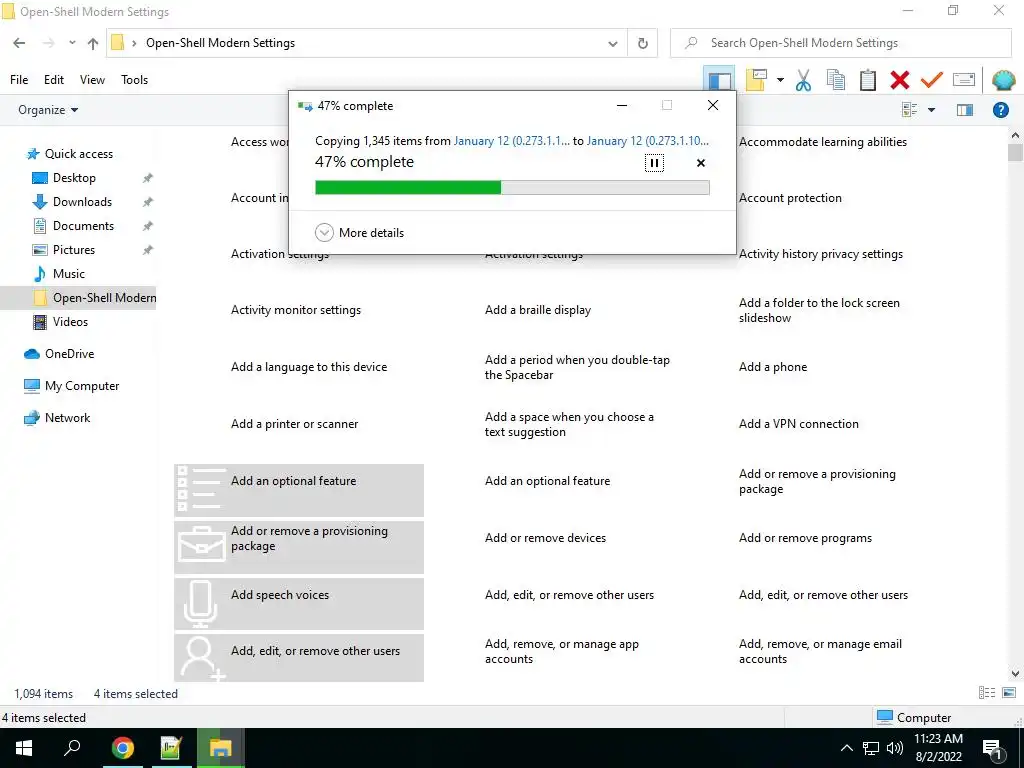
Task: Select Add or remove programs
Action: click(x=805, y=538)
